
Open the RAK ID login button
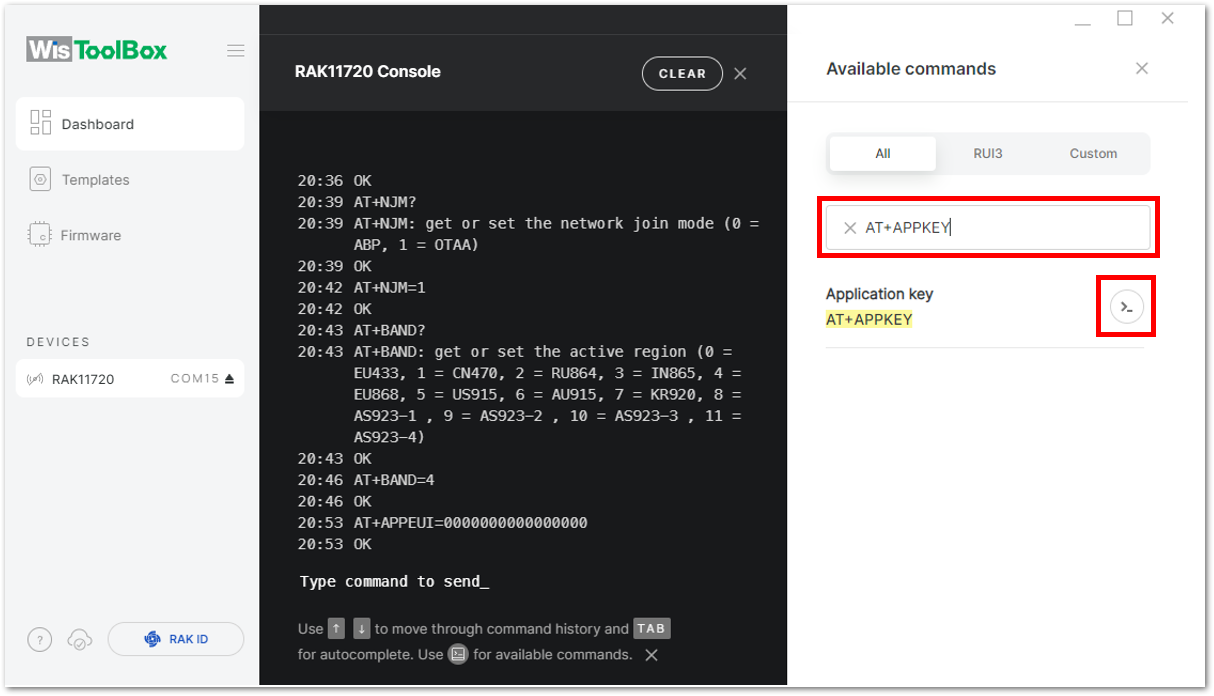(176, 639)
